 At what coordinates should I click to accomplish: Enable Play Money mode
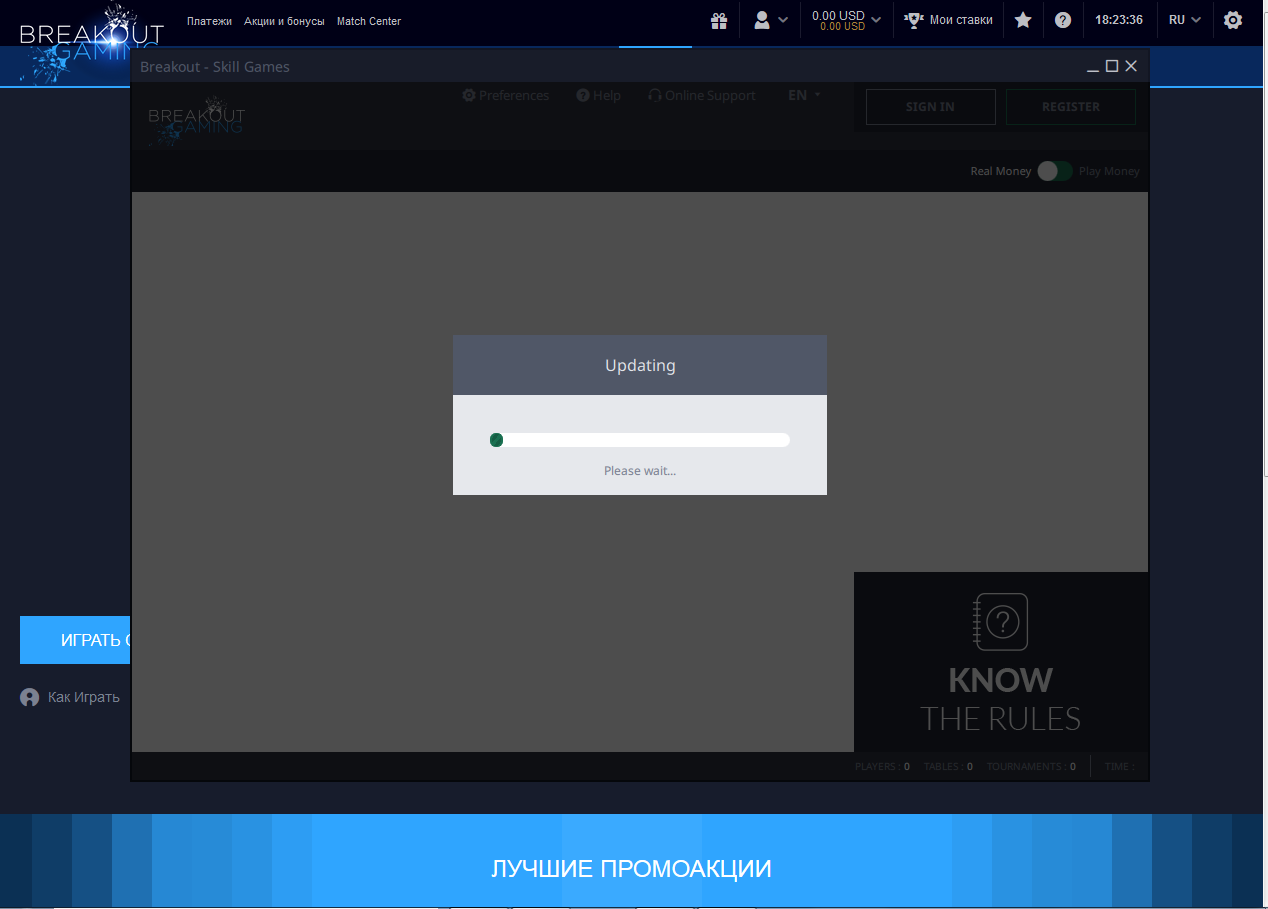click(x=1109, y=171)
